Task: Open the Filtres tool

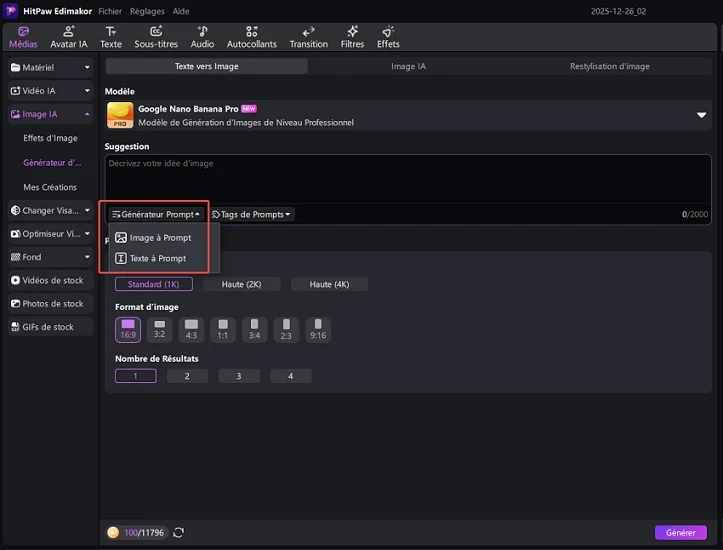Action: coord(352,38)
